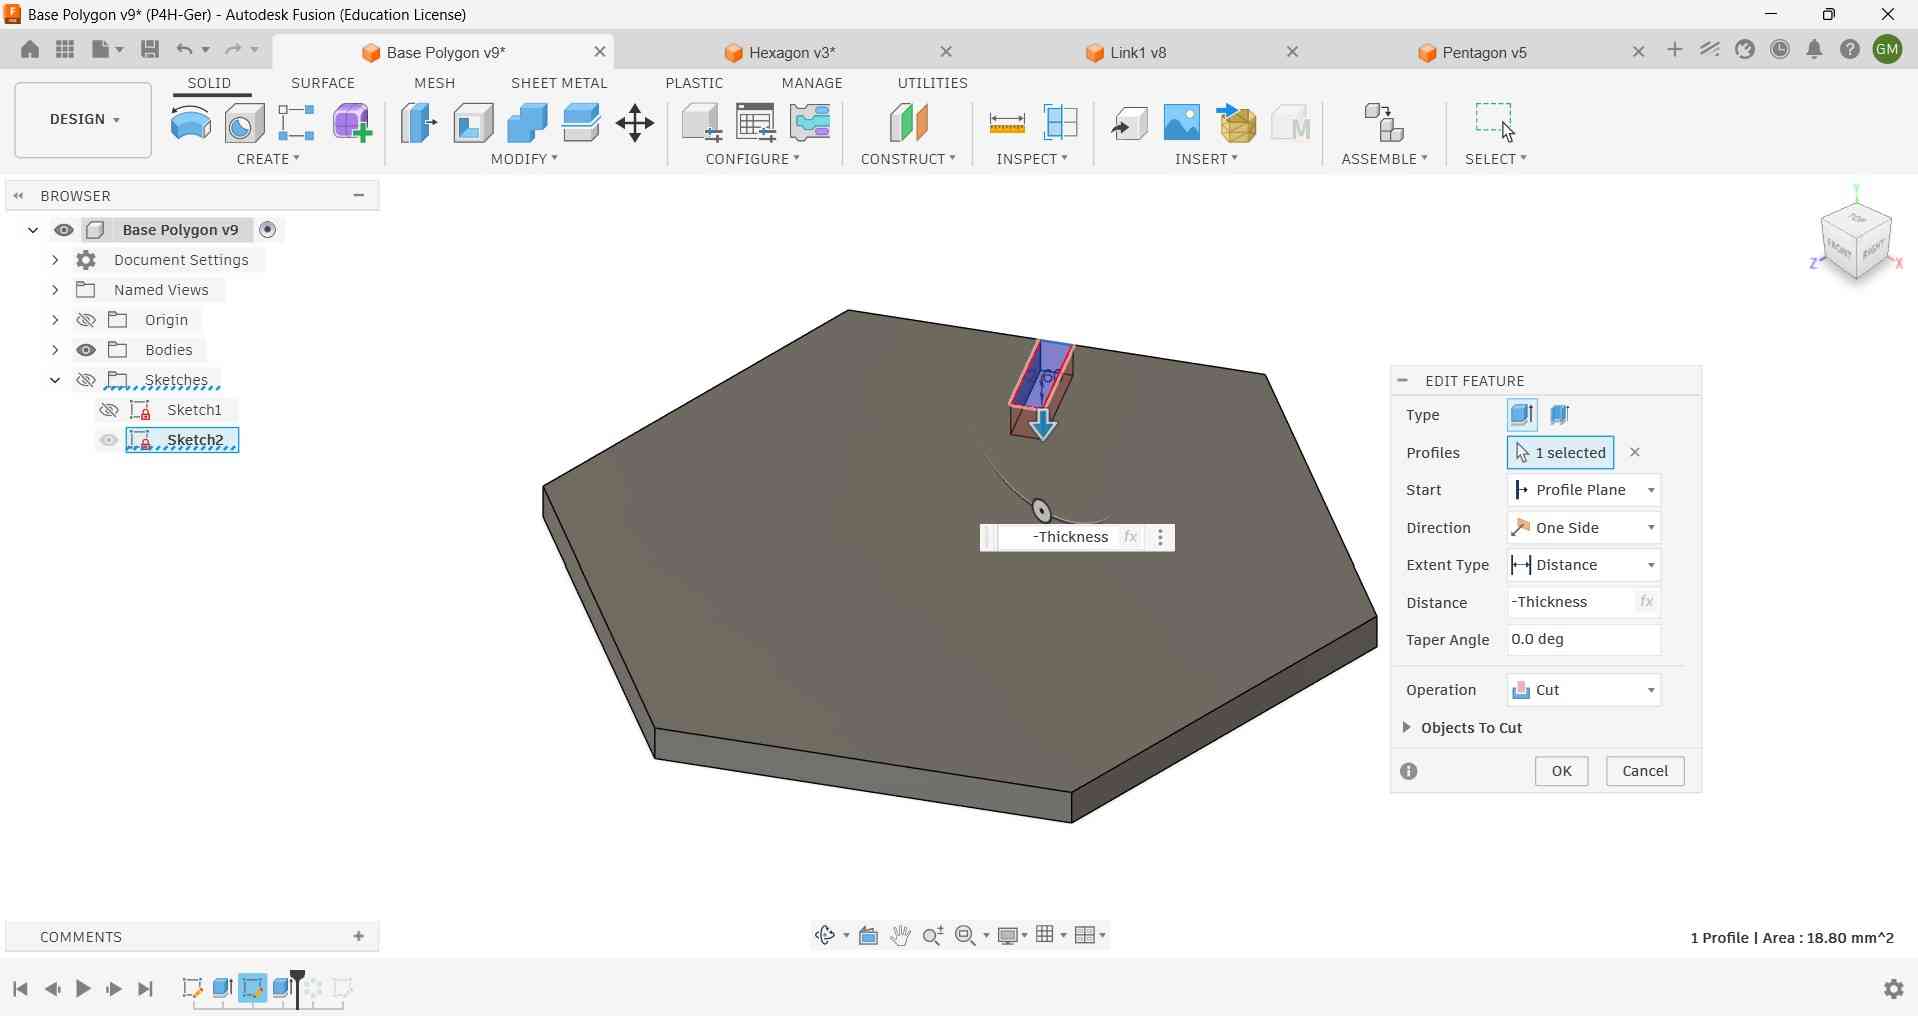Open the MODIFY menu label
Viewport: 1918px width, 1016px height.
(x=524, y=159)
